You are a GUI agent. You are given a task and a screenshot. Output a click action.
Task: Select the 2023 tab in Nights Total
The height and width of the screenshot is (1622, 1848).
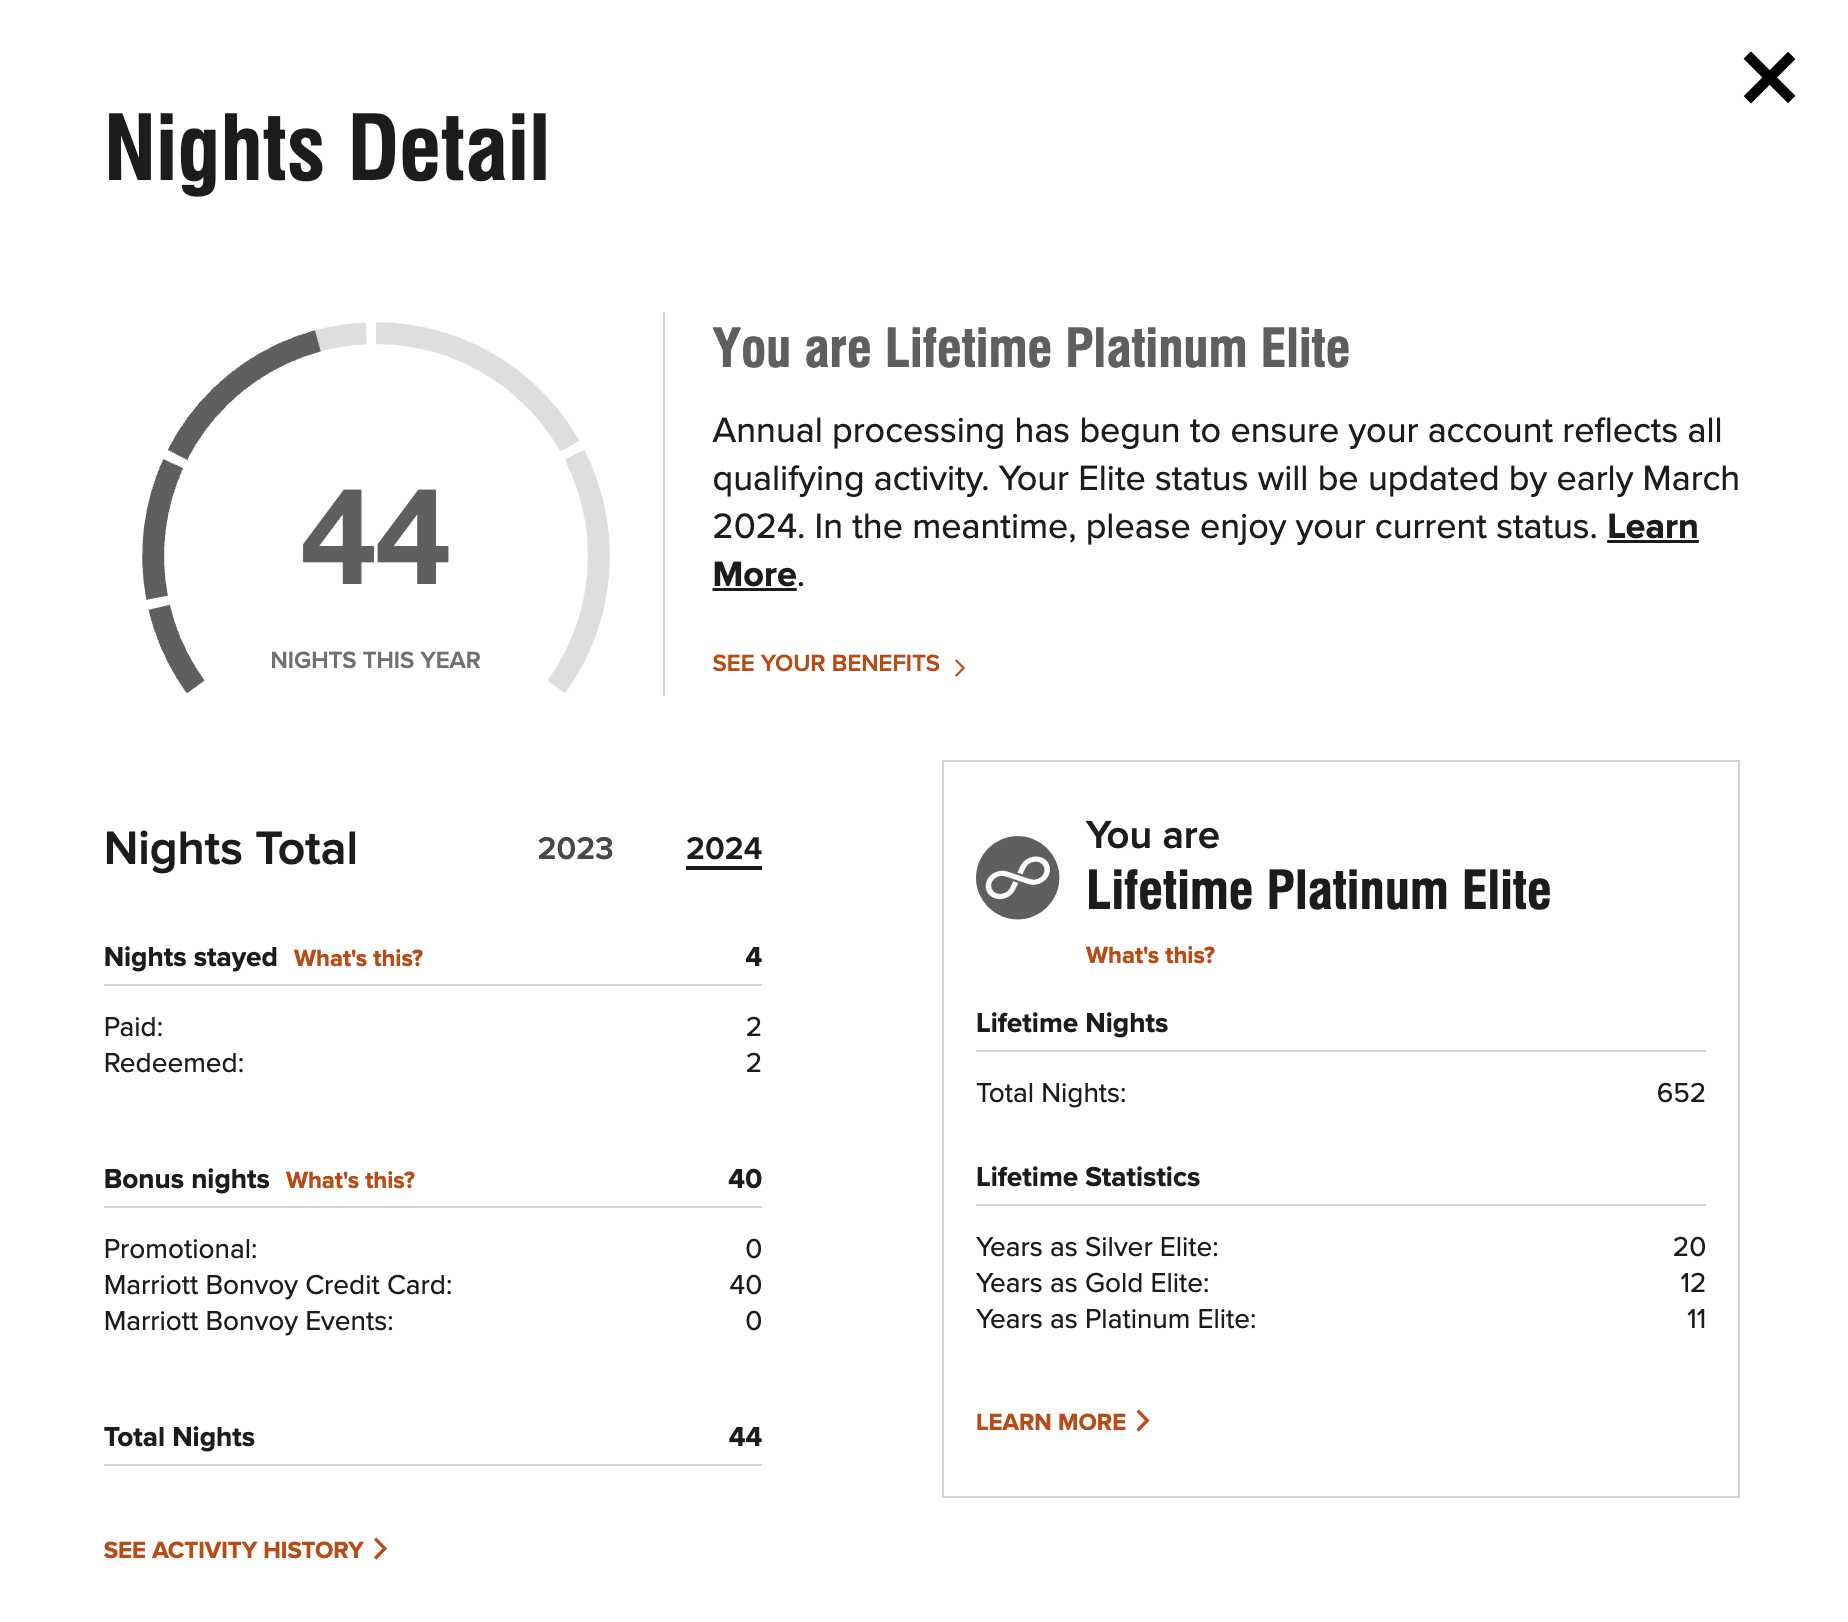(576, 849)
